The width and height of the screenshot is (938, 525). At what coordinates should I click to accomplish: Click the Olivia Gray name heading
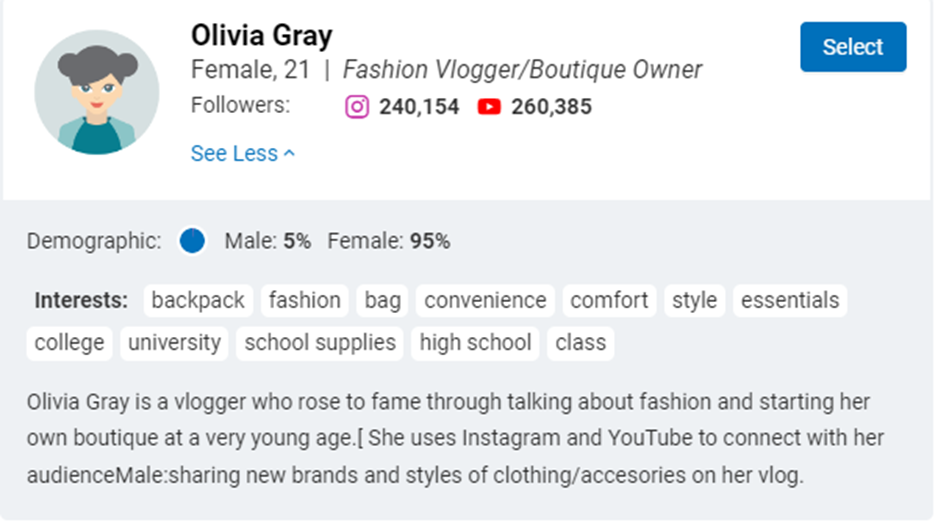(x=261, y=35)
